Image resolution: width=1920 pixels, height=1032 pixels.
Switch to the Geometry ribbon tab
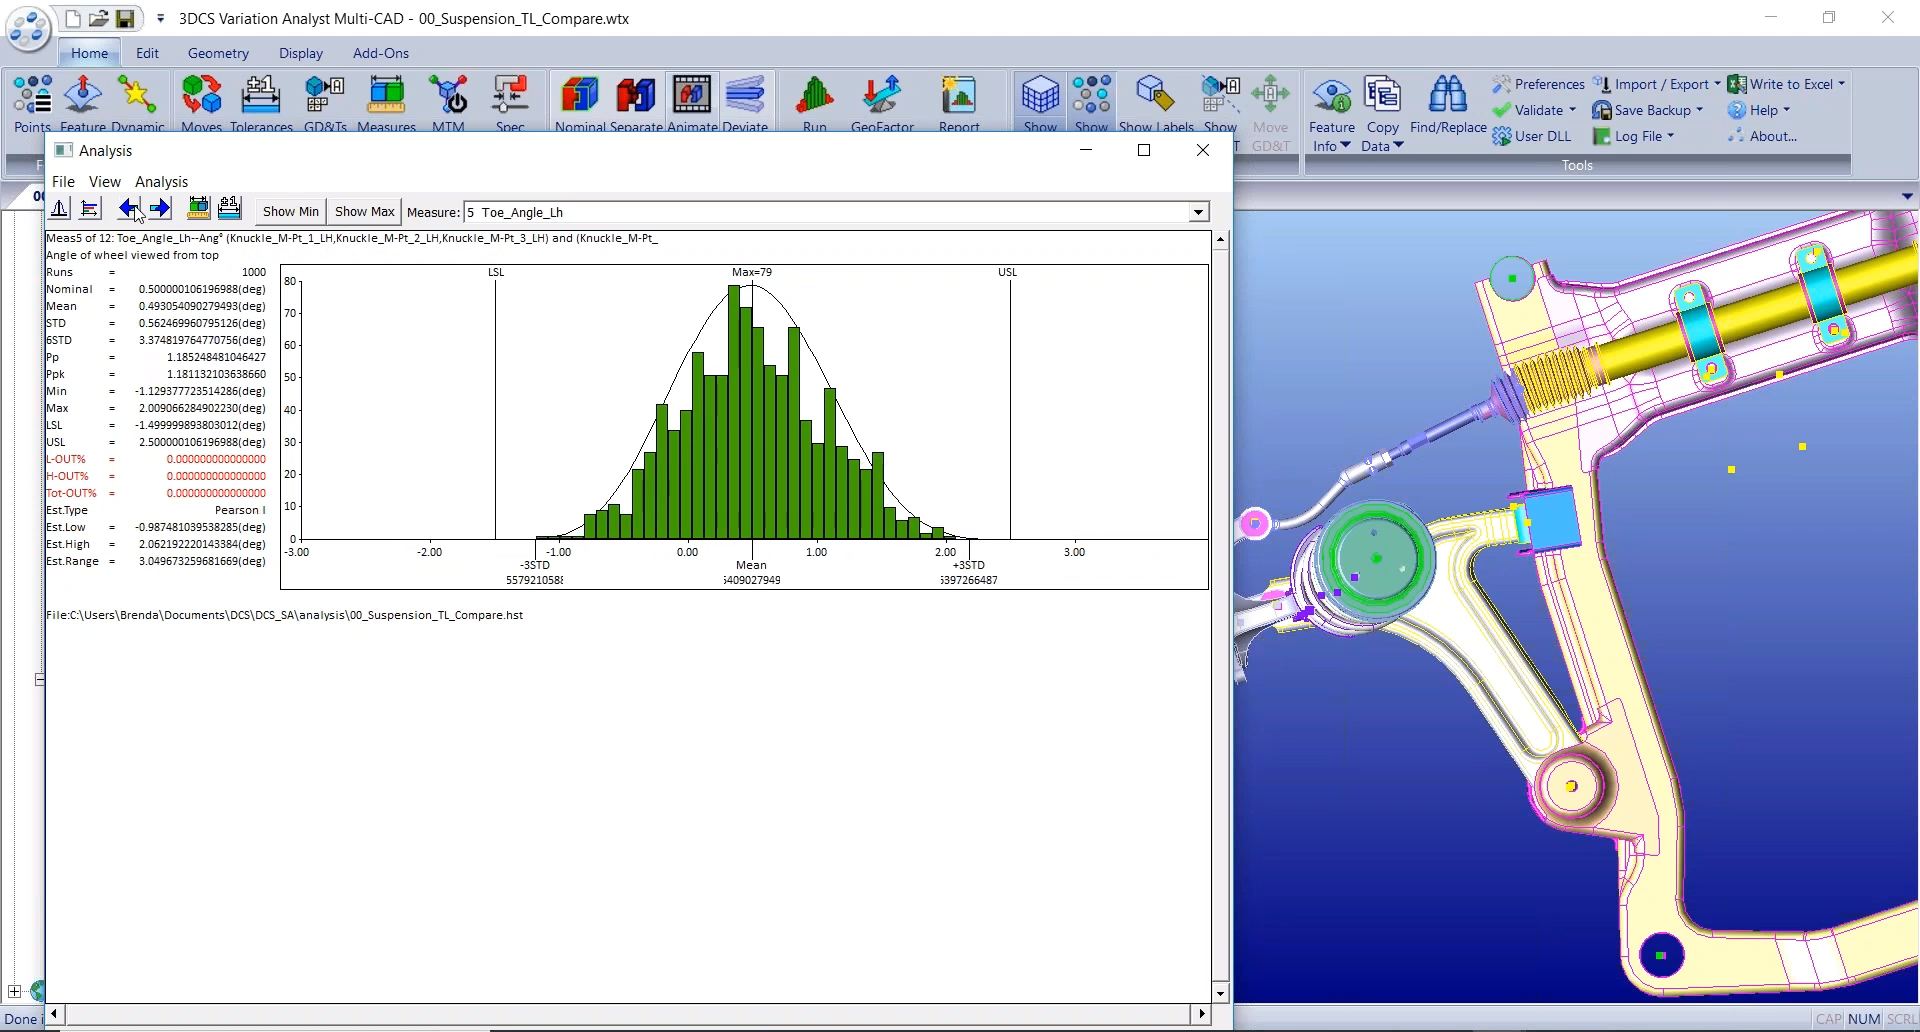218,53
